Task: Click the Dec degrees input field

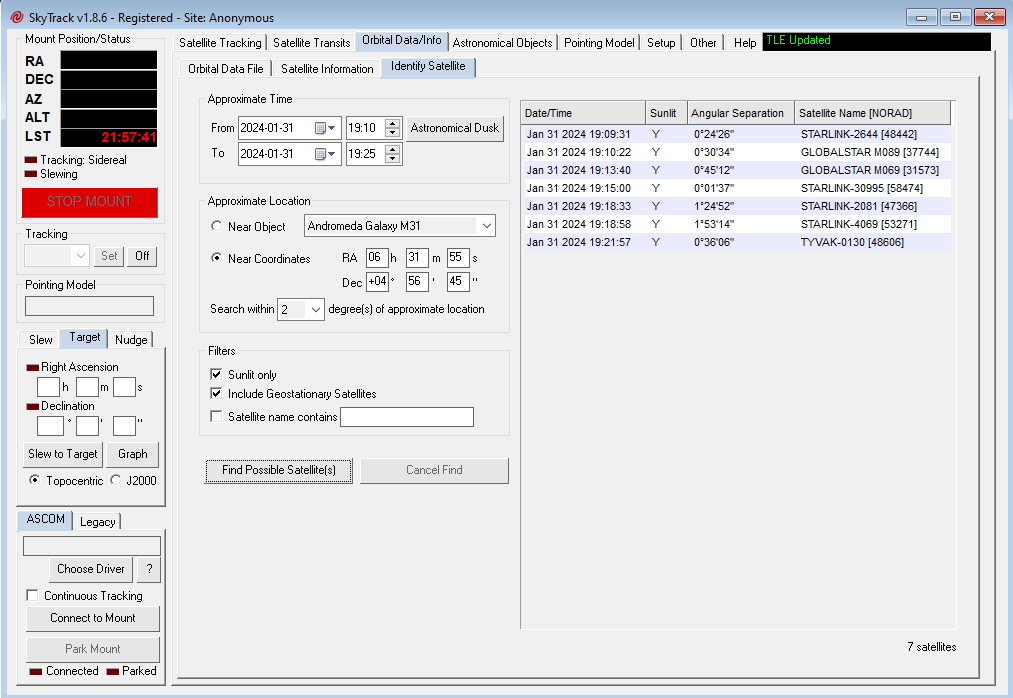Action: [377, 281]
